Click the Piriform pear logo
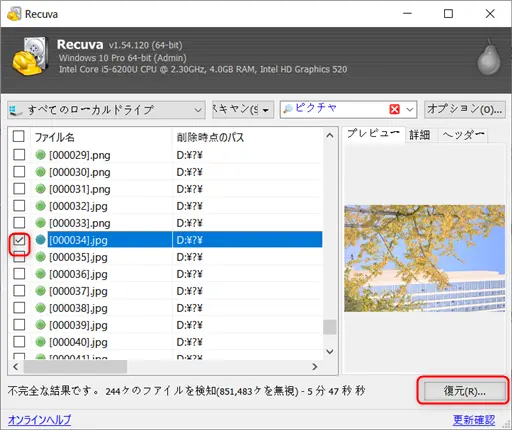The height and width of the screenshot is (430, 512). pos(489,57)
